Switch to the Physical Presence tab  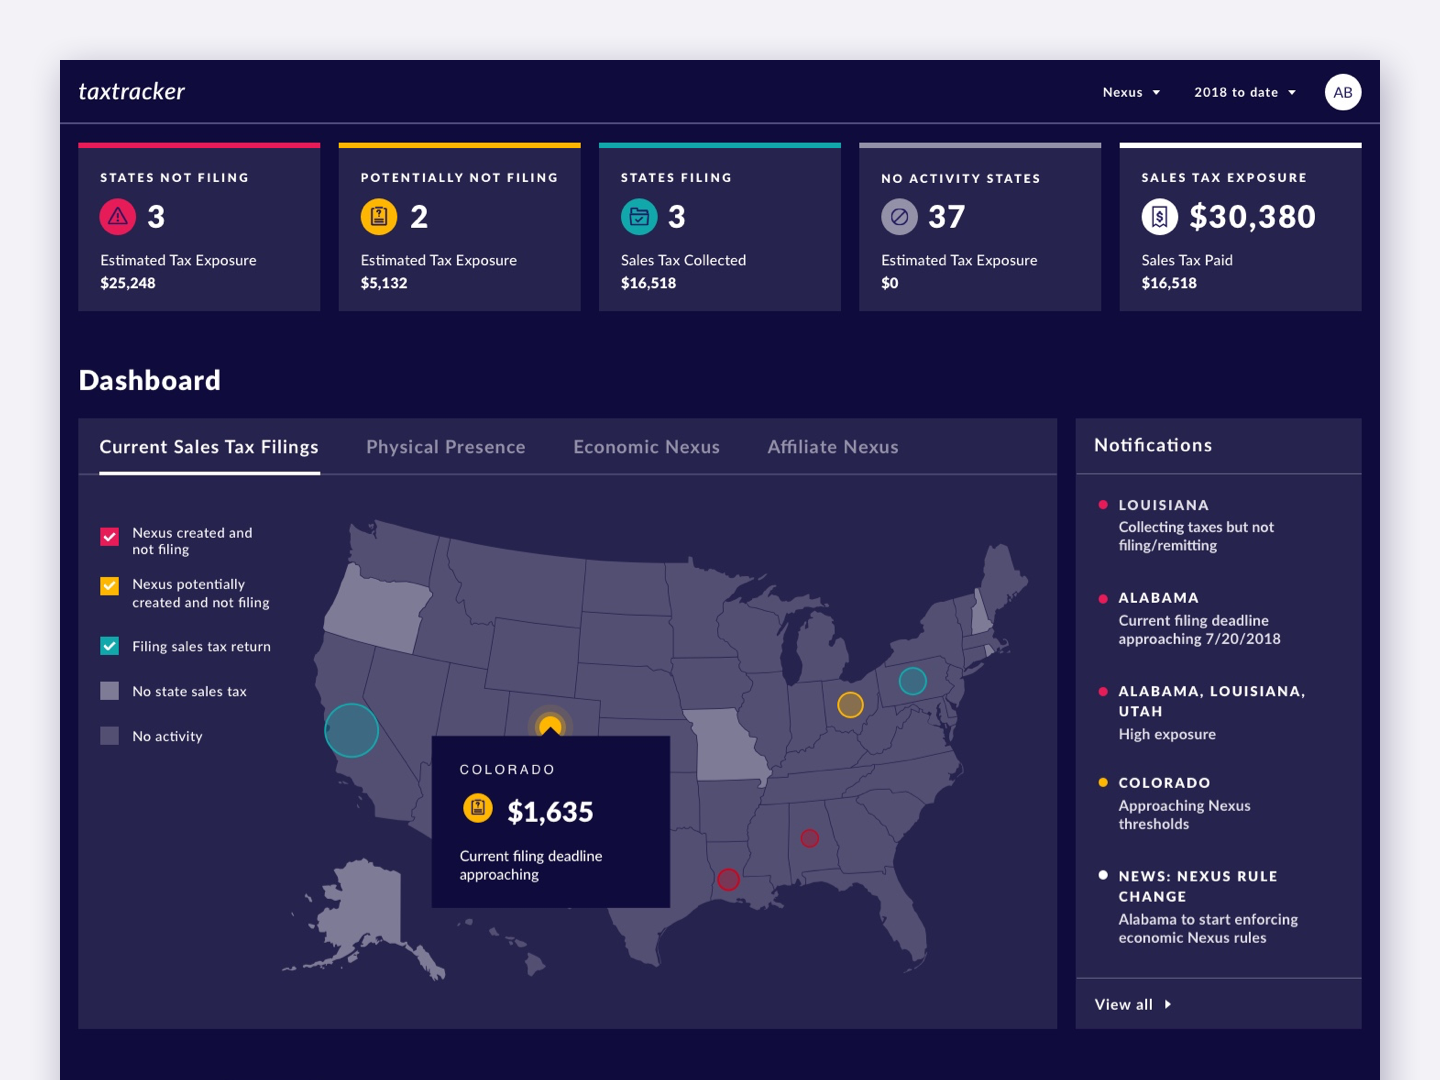(x=446, y=447)
